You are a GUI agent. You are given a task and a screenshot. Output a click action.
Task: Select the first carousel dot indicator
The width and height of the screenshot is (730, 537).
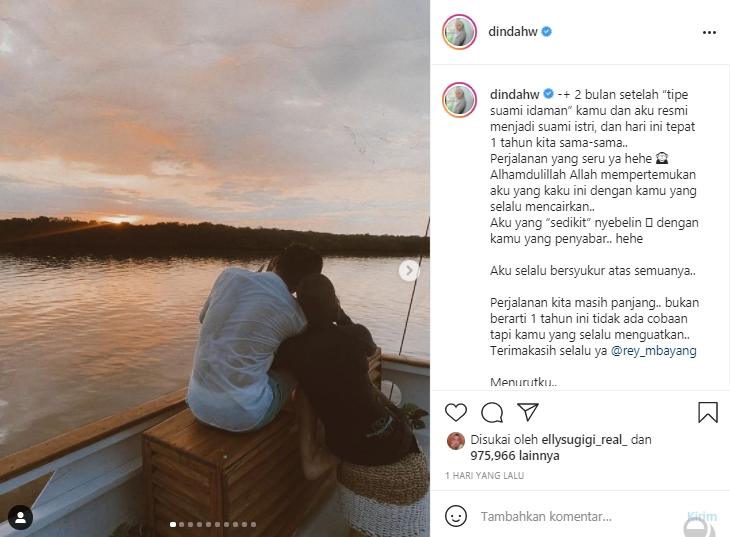(173, 524)
